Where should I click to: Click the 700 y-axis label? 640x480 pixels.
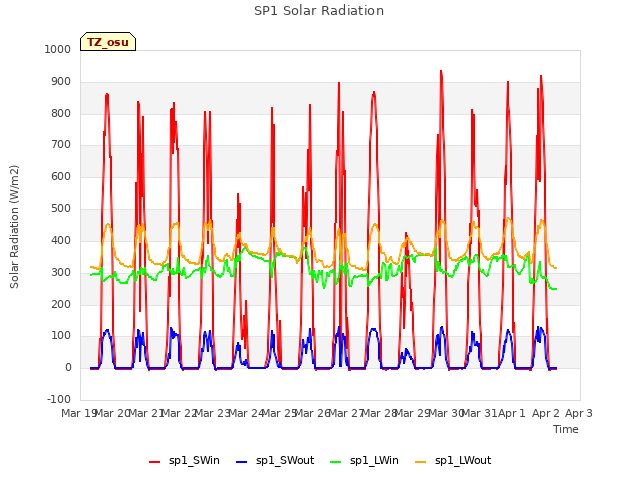(x=61, y=144)
